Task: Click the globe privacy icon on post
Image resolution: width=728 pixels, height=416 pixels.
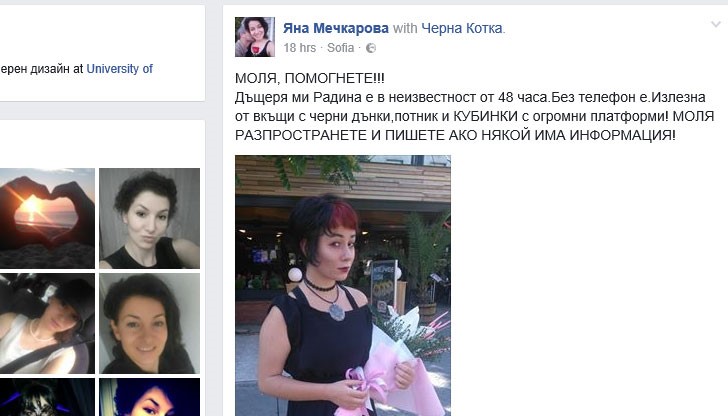Action: (370, 48)
